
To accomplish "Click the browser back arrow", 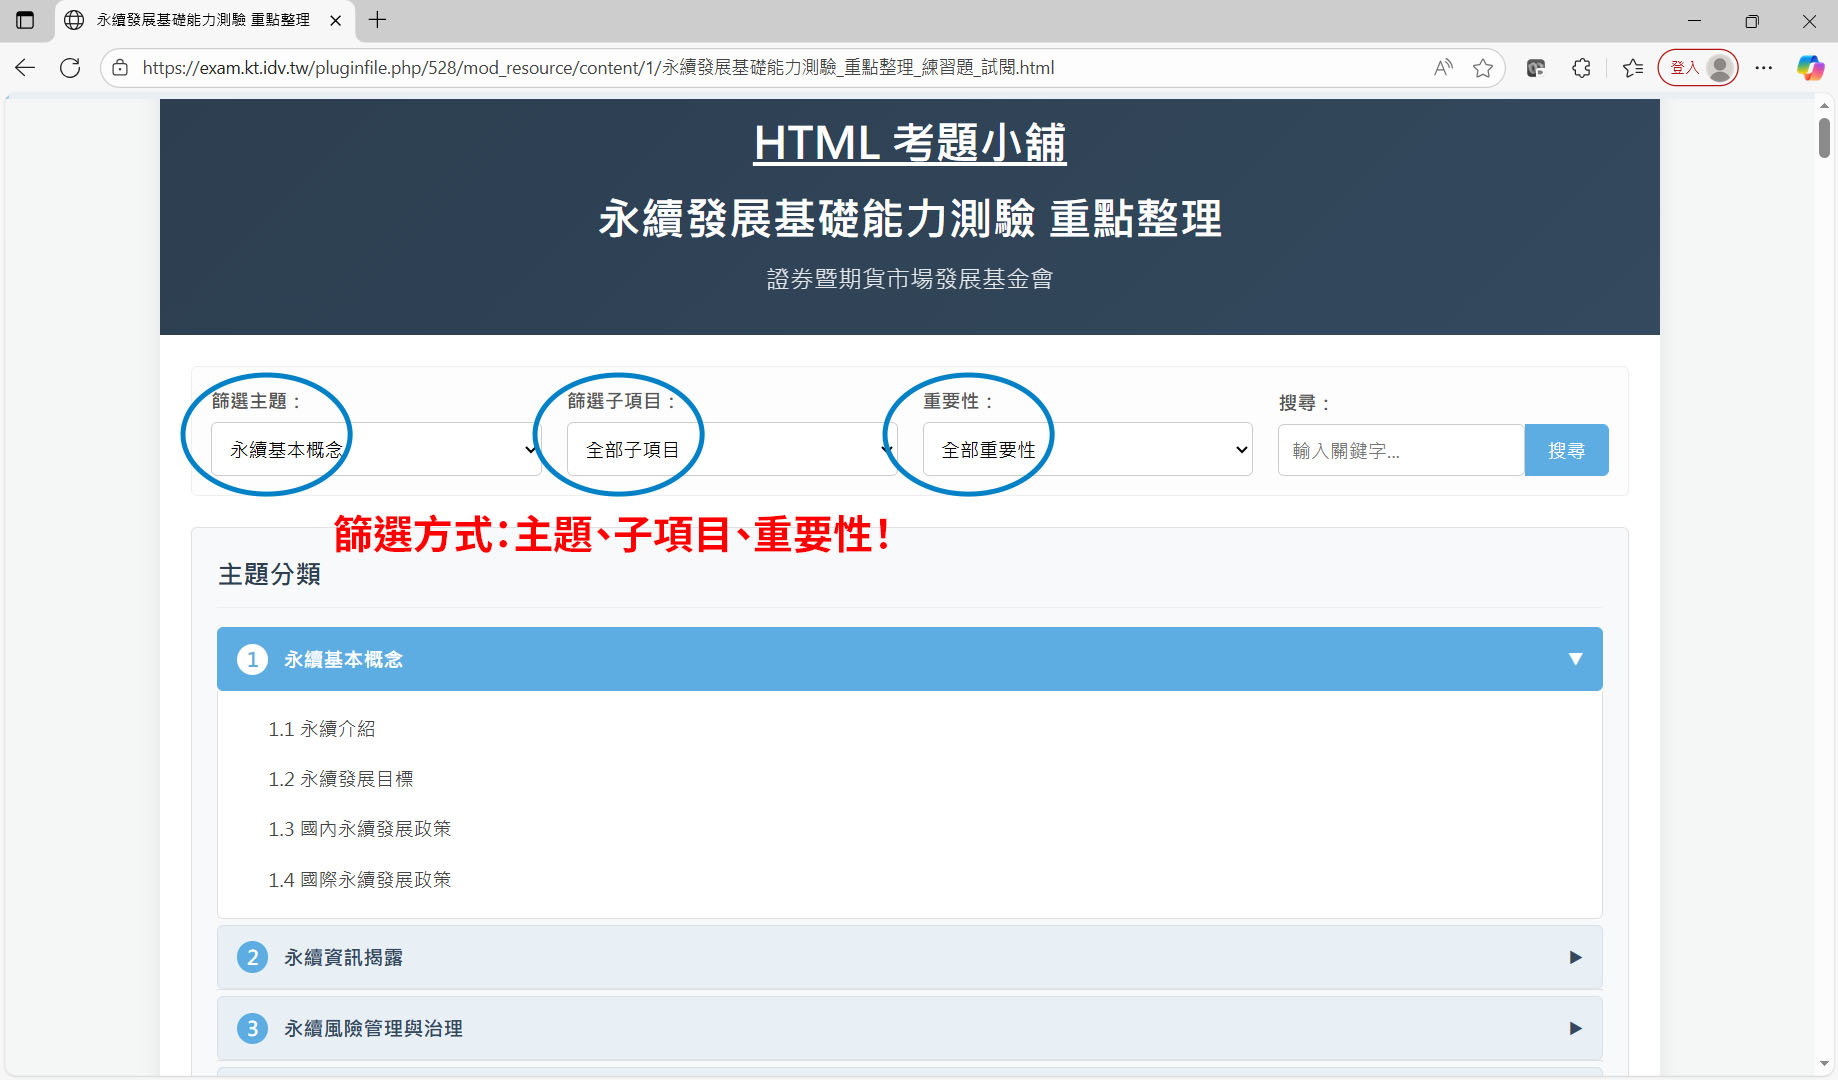I will [24, 67].
